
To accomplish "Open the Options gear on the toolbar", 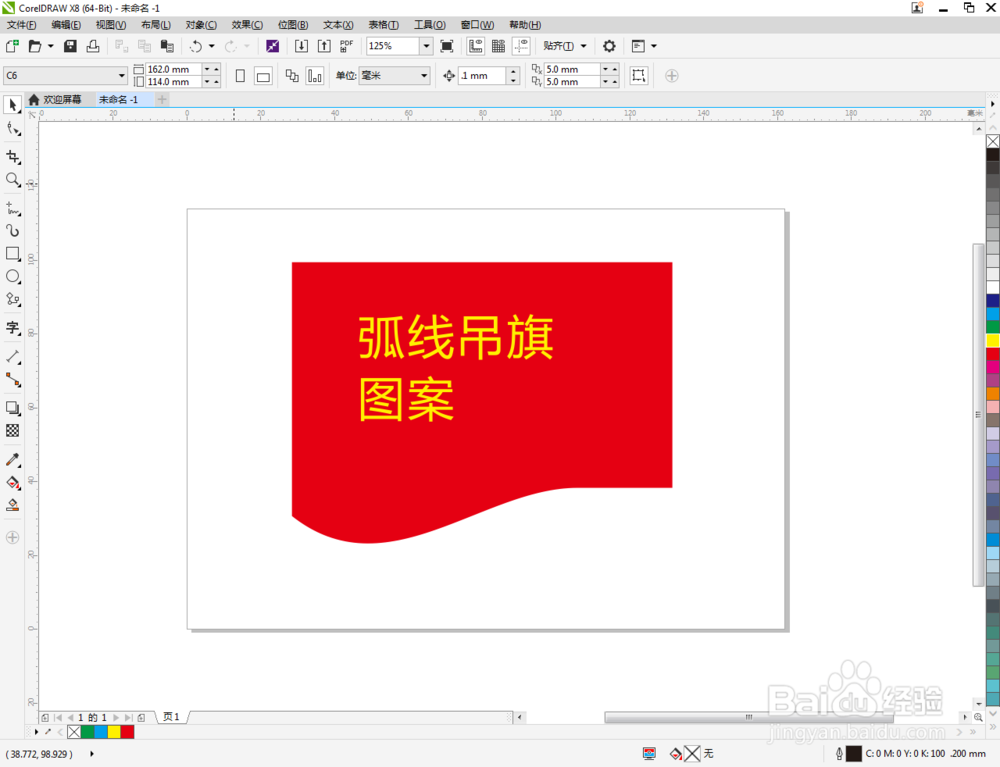I will coord(609,45).
